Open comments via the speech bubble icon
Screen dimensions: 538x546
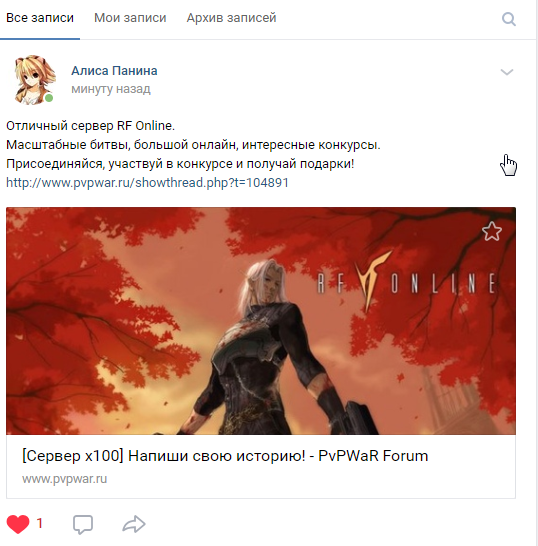click(83, 524)
